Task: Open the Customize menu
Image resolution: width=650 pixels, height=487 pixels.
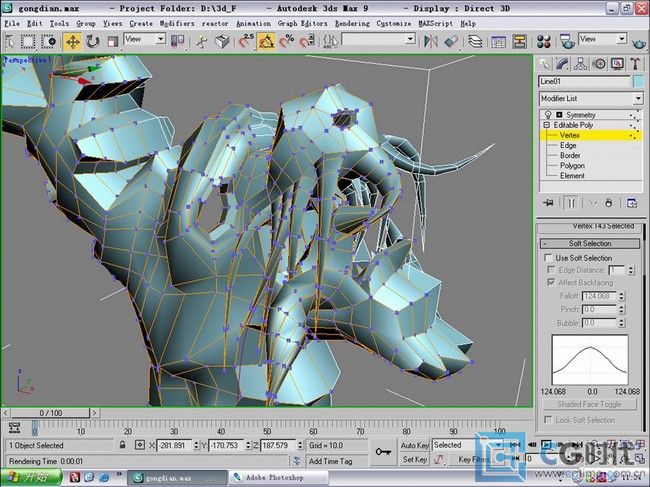Action: tap(394, 24)
